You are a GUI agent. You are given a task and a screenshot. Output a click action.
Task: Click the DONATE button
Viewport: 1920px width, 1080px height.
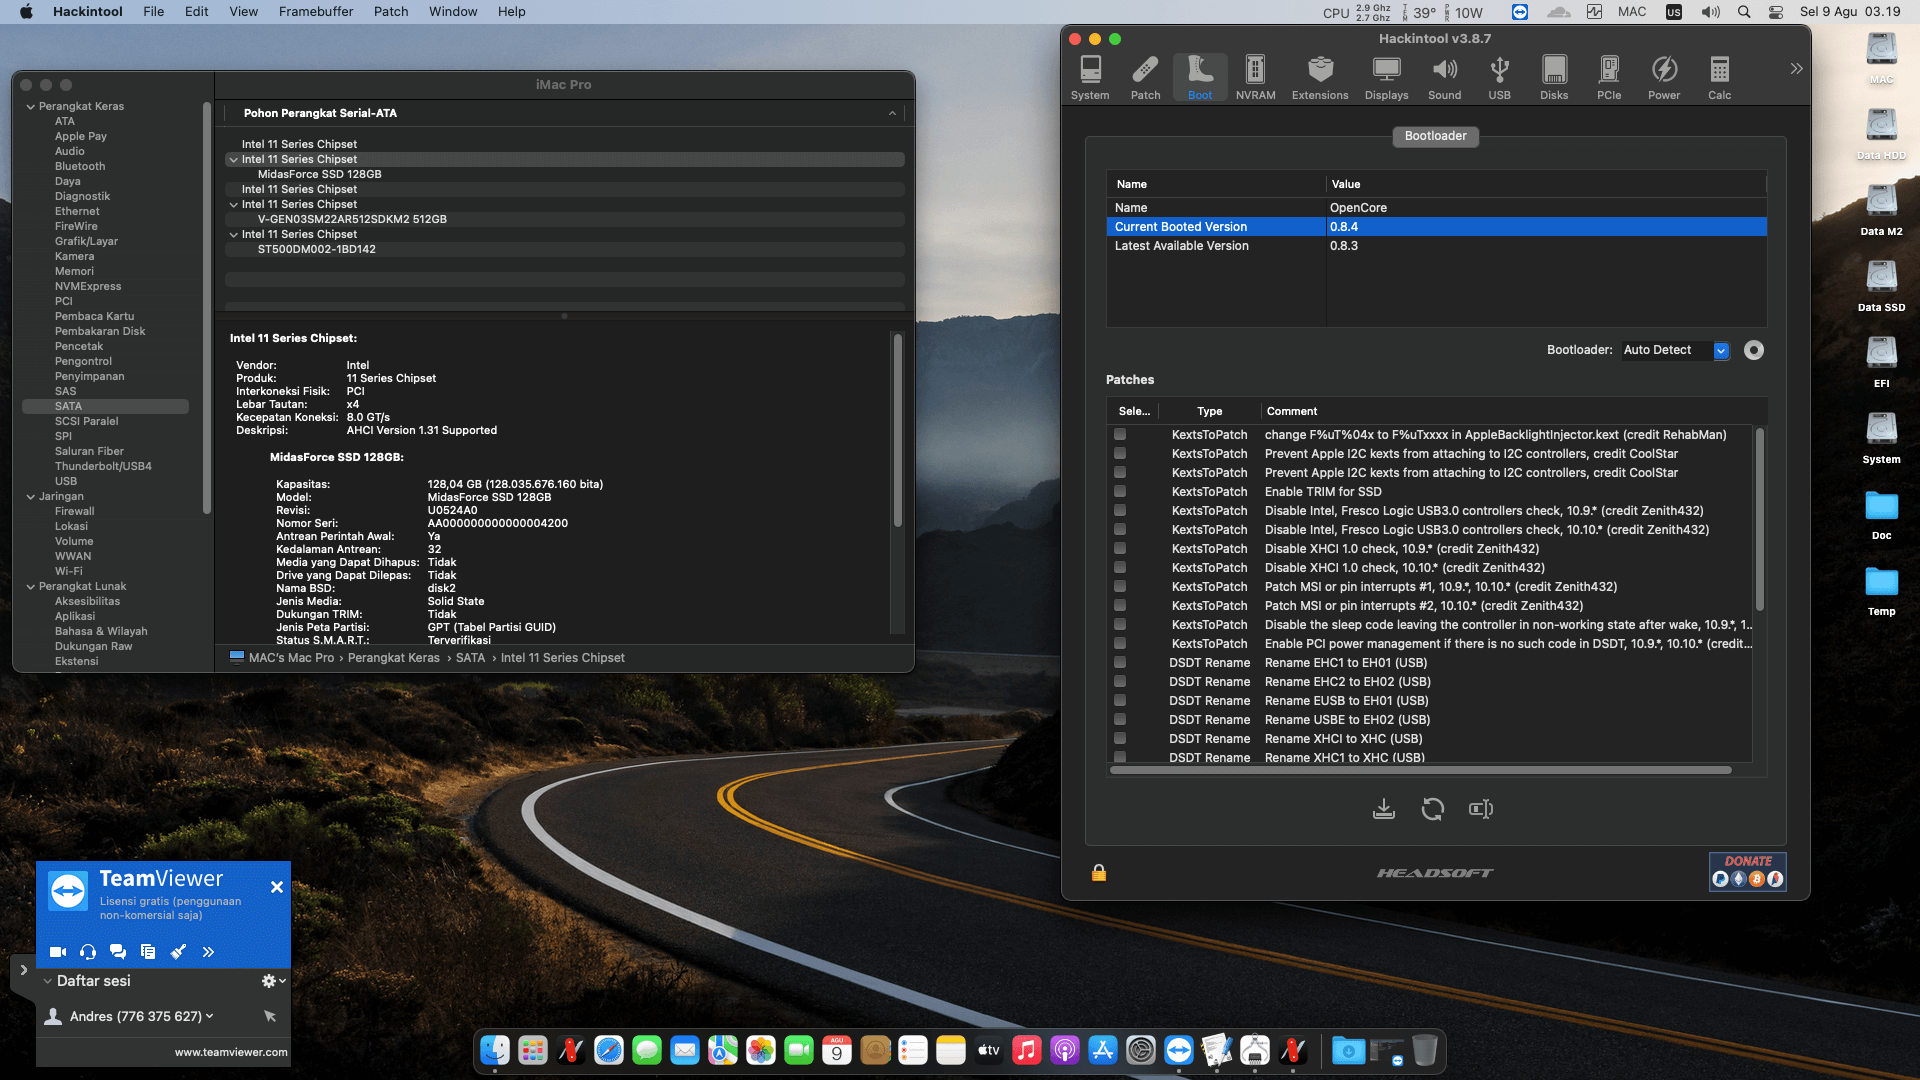(x=1747, y=871)
